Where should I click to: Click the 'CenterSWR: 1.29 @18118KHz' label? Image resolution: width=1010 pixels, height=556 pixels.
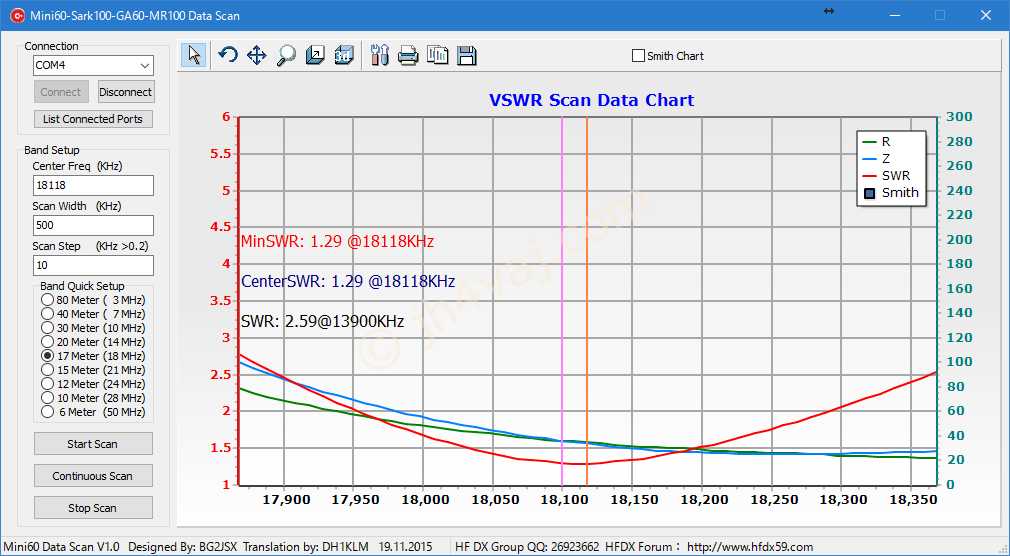(x=348, y=282)
